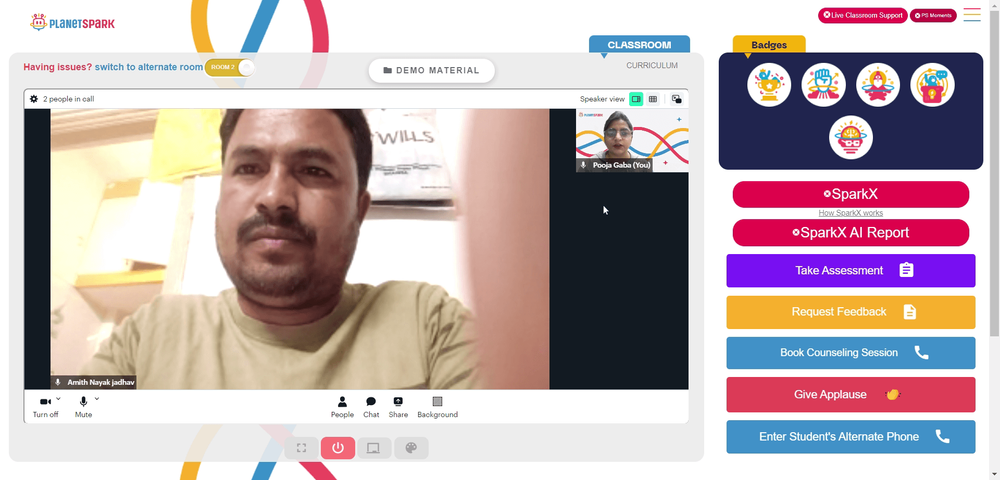The height and width of the screenshot is (480, 1000).
Task: Open the hamburger menu
Action: [972, 15]
